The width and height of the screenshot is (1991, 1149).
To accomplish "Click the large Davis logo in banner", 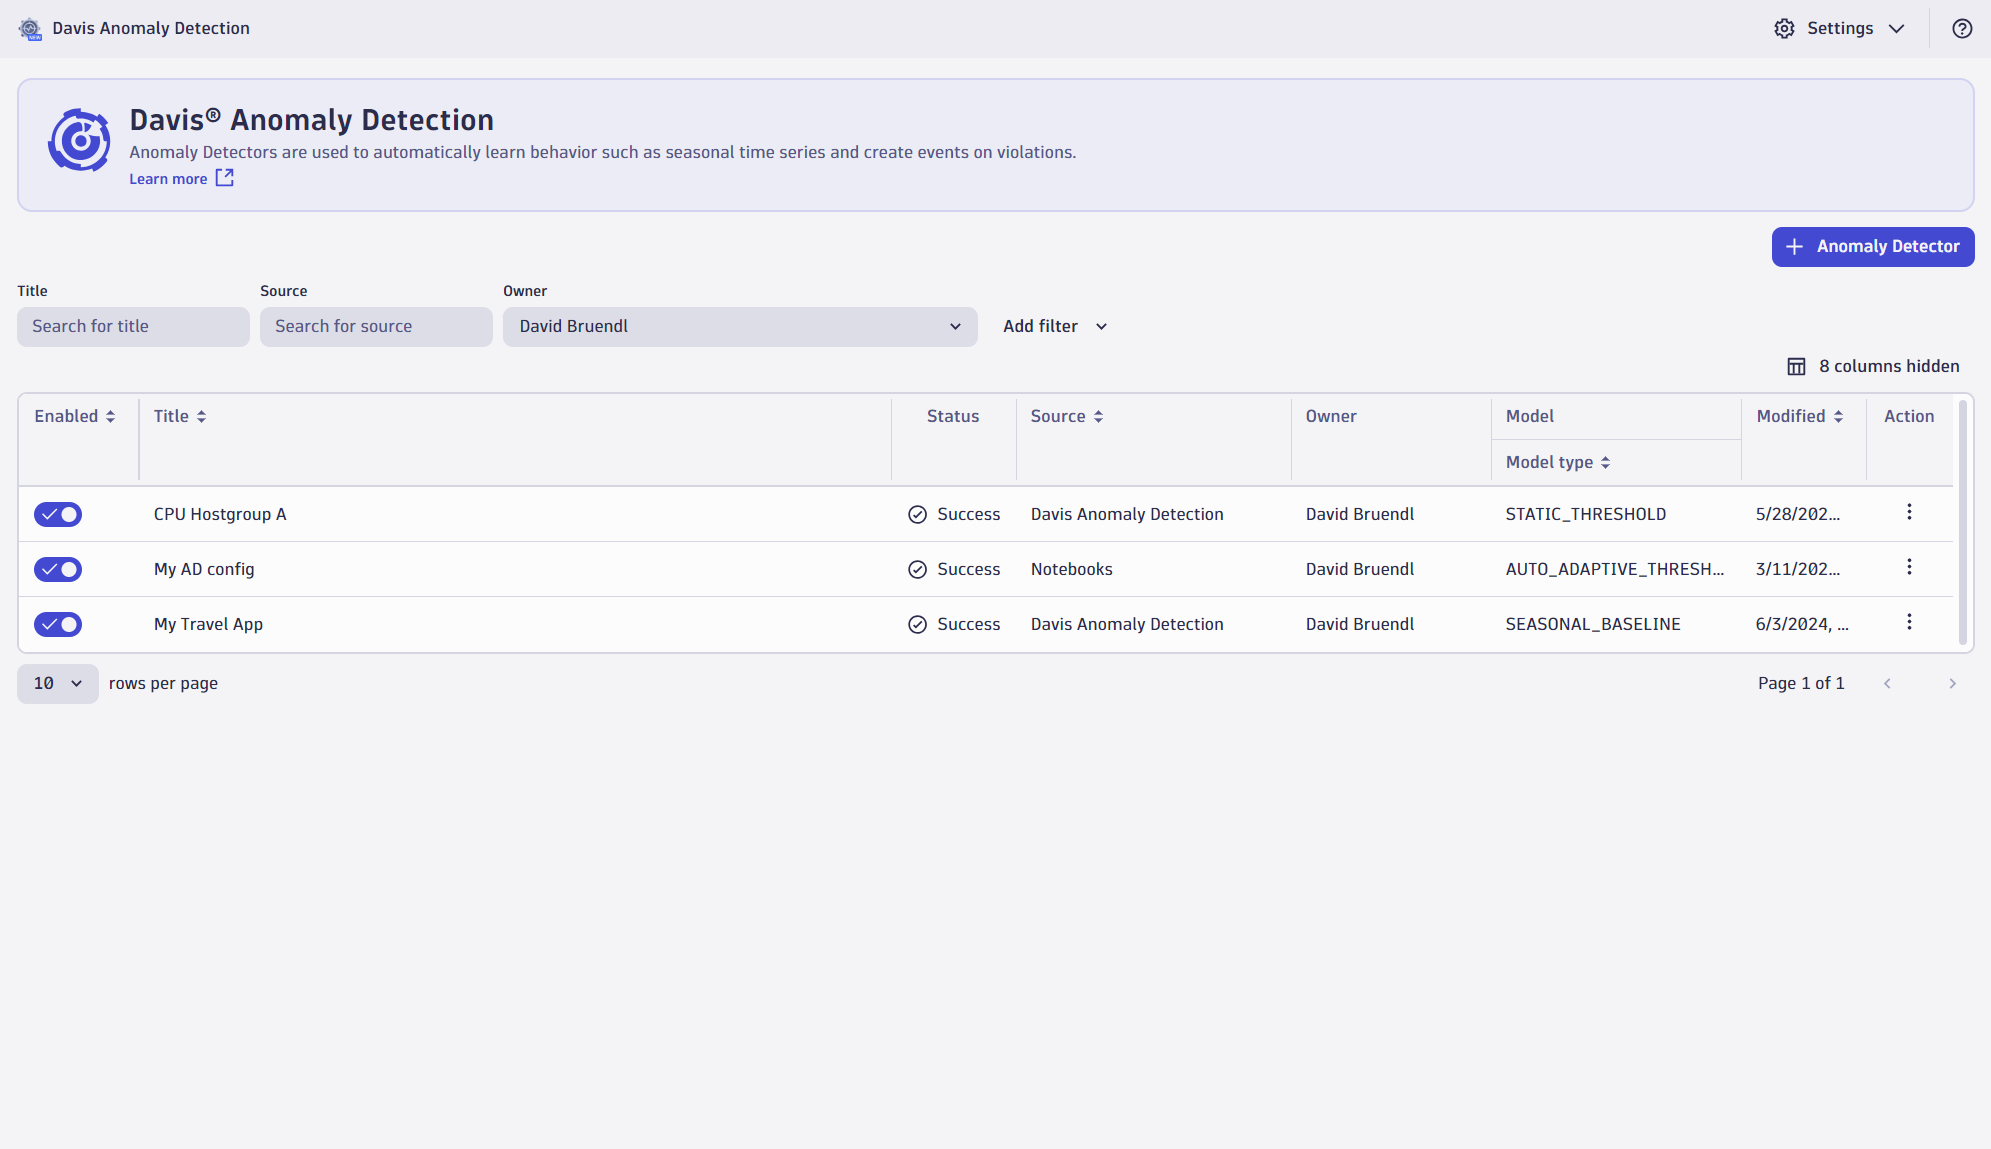I will point(79,140).
